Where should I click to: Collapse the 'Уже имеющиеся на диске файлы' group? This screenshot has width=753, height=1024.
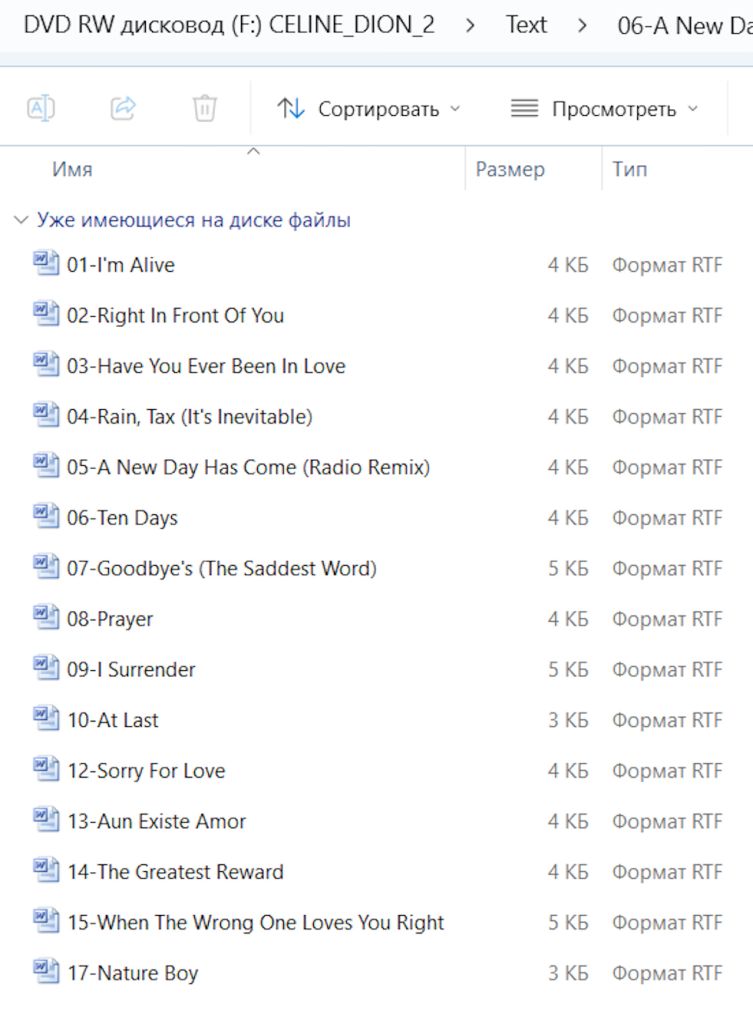click(x=21, y=220)
